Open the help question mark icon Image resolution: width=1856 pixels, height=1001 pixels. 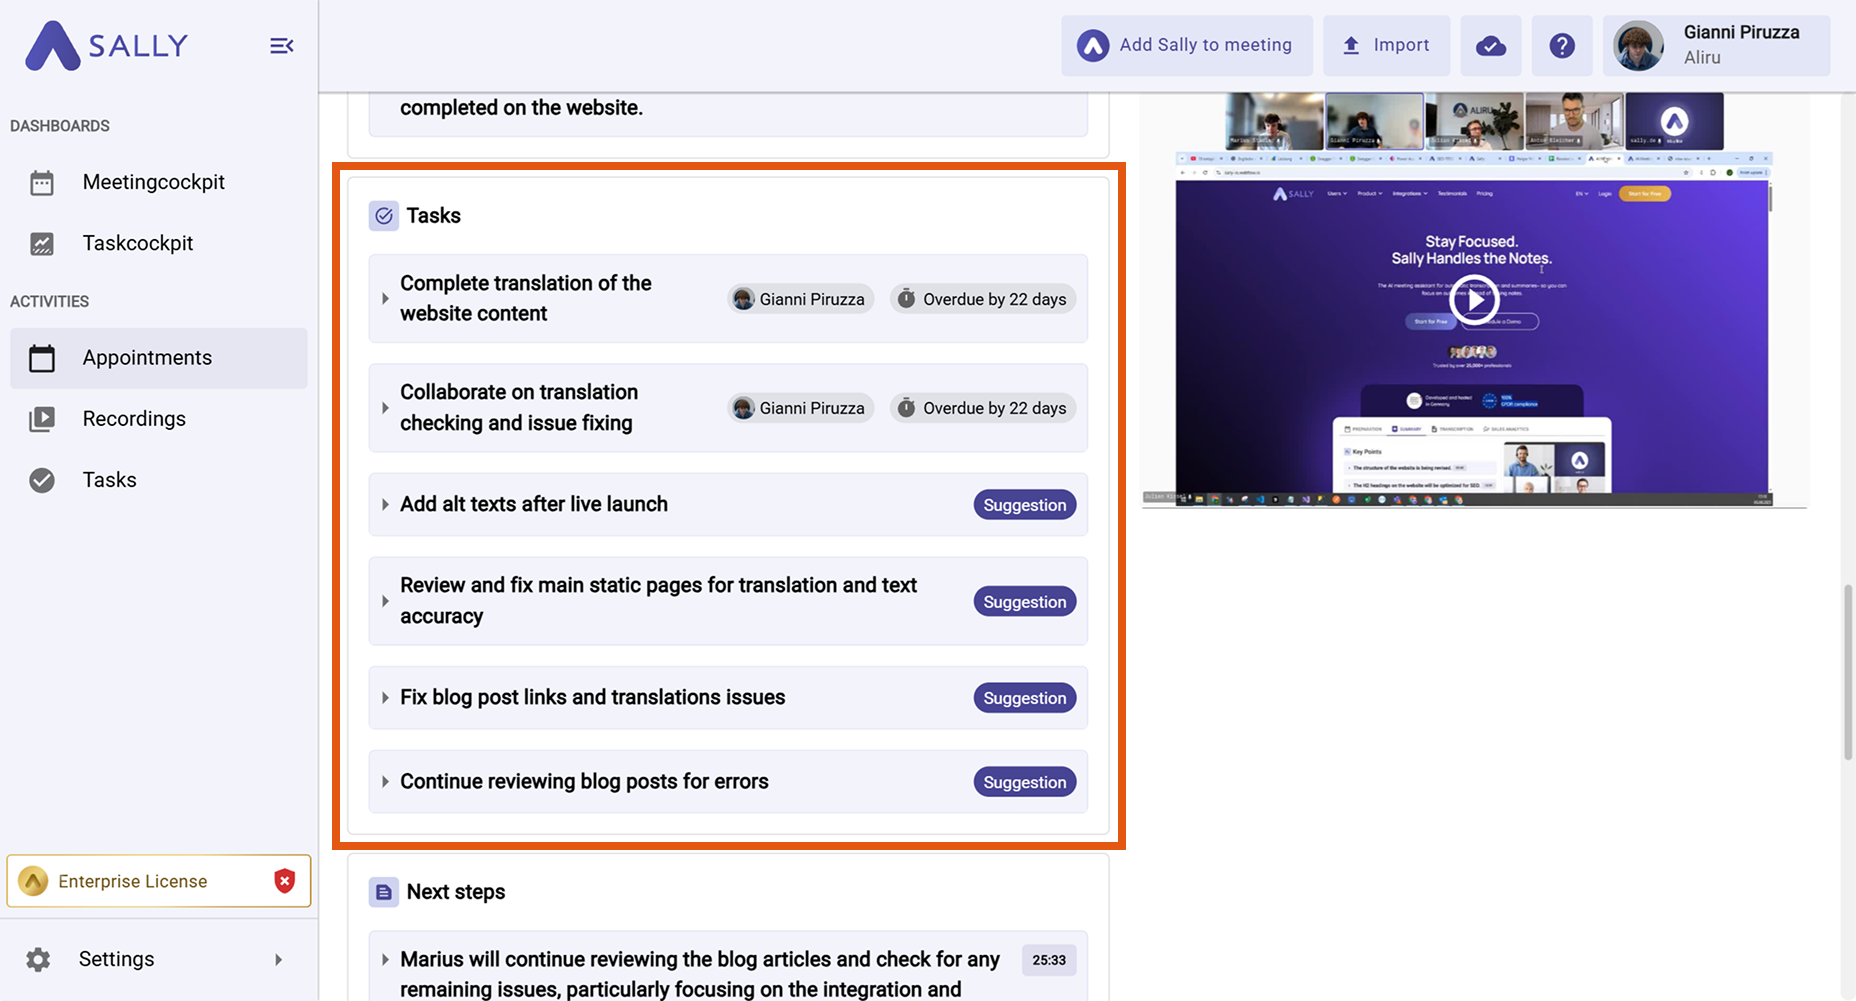(x=1562, y=46)
